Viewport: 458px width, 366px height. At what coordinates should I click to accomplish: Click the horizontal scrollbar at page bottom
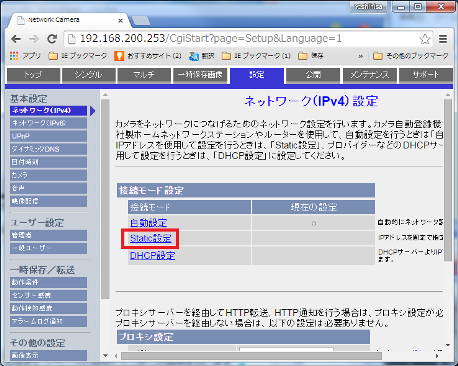pos(252,356)
